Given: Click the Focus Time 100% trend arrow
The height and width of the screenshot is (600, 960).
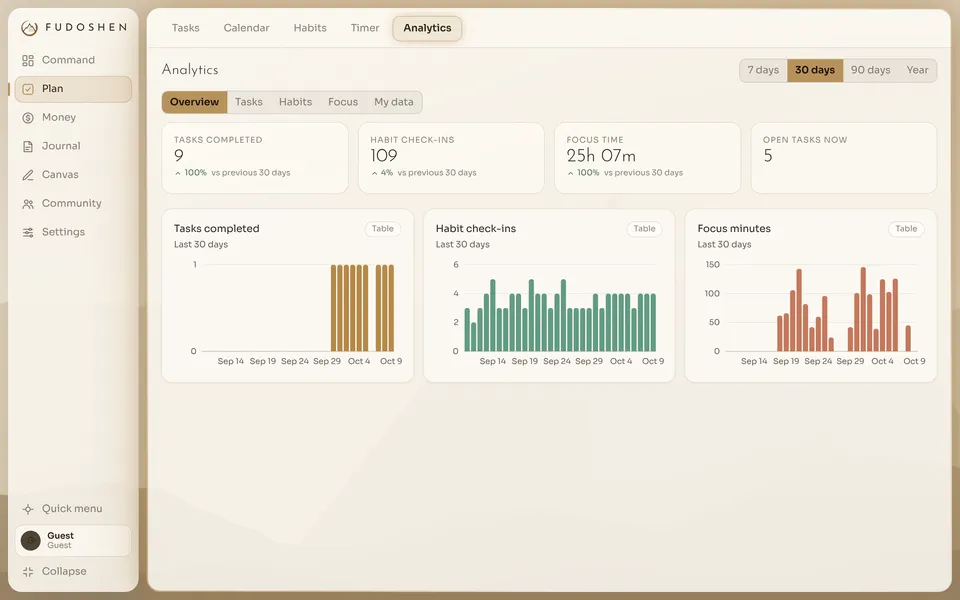Looking at the screenshot, I should tap(570, 173).
